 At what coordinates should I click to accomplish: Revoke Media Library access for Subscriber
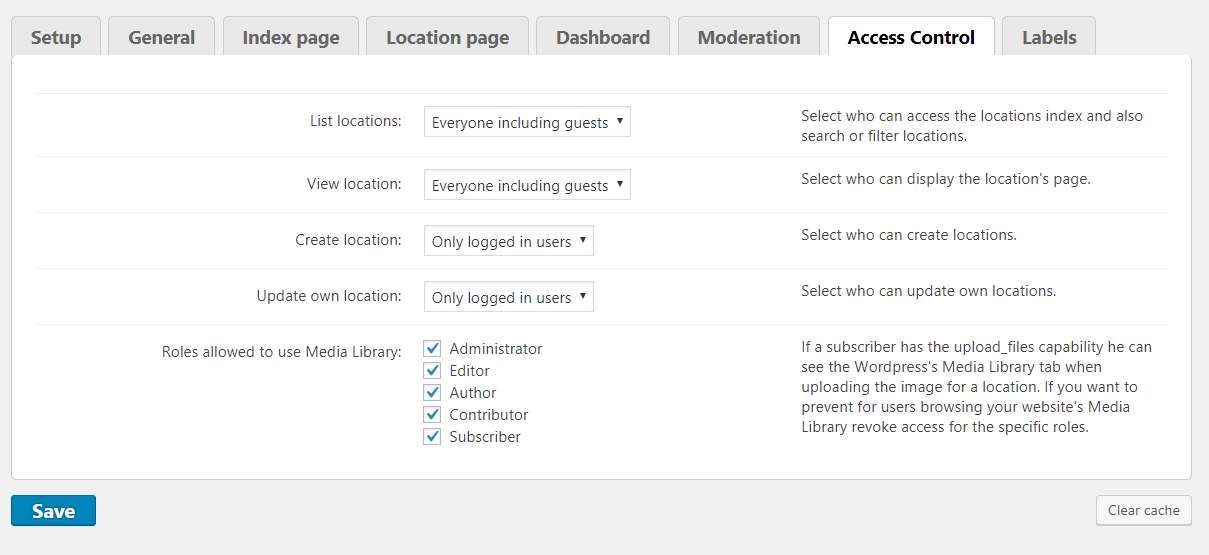point(432,437)
